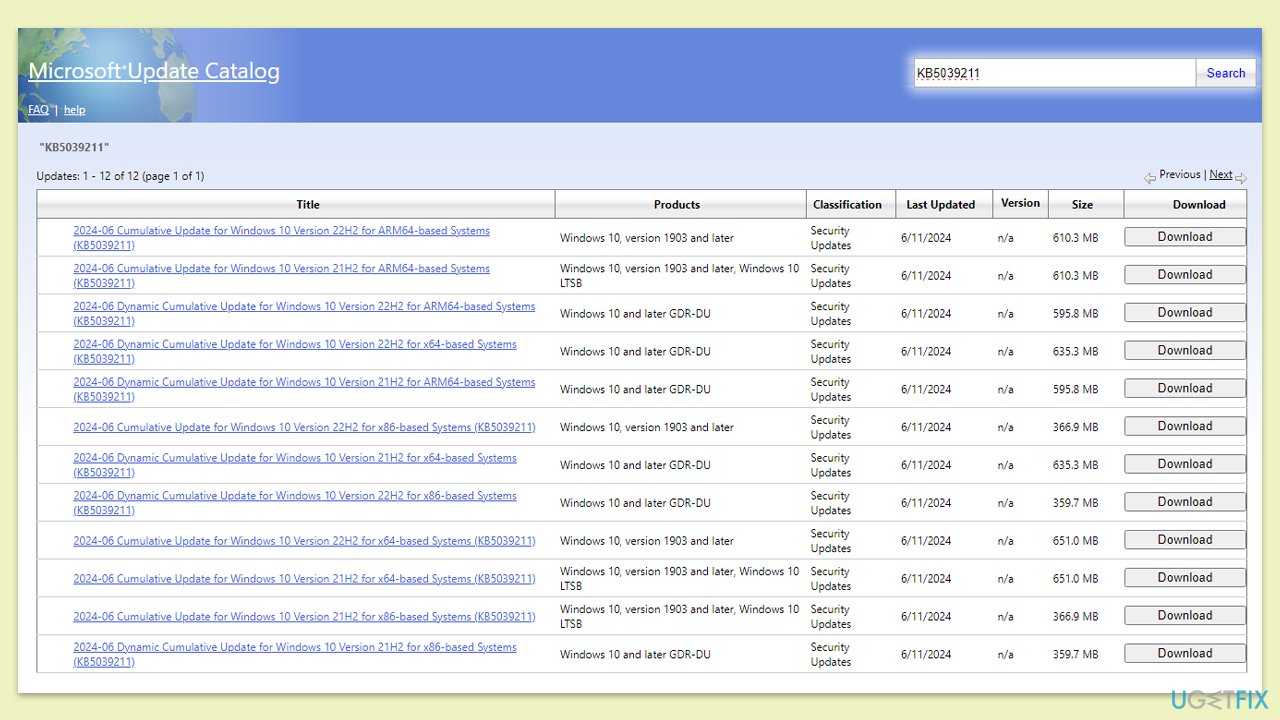1280x720 pixels.
Task: Open Dynamic Cumulative Update 21H2 ARM64 link
Action: click(x=304, y=390)
